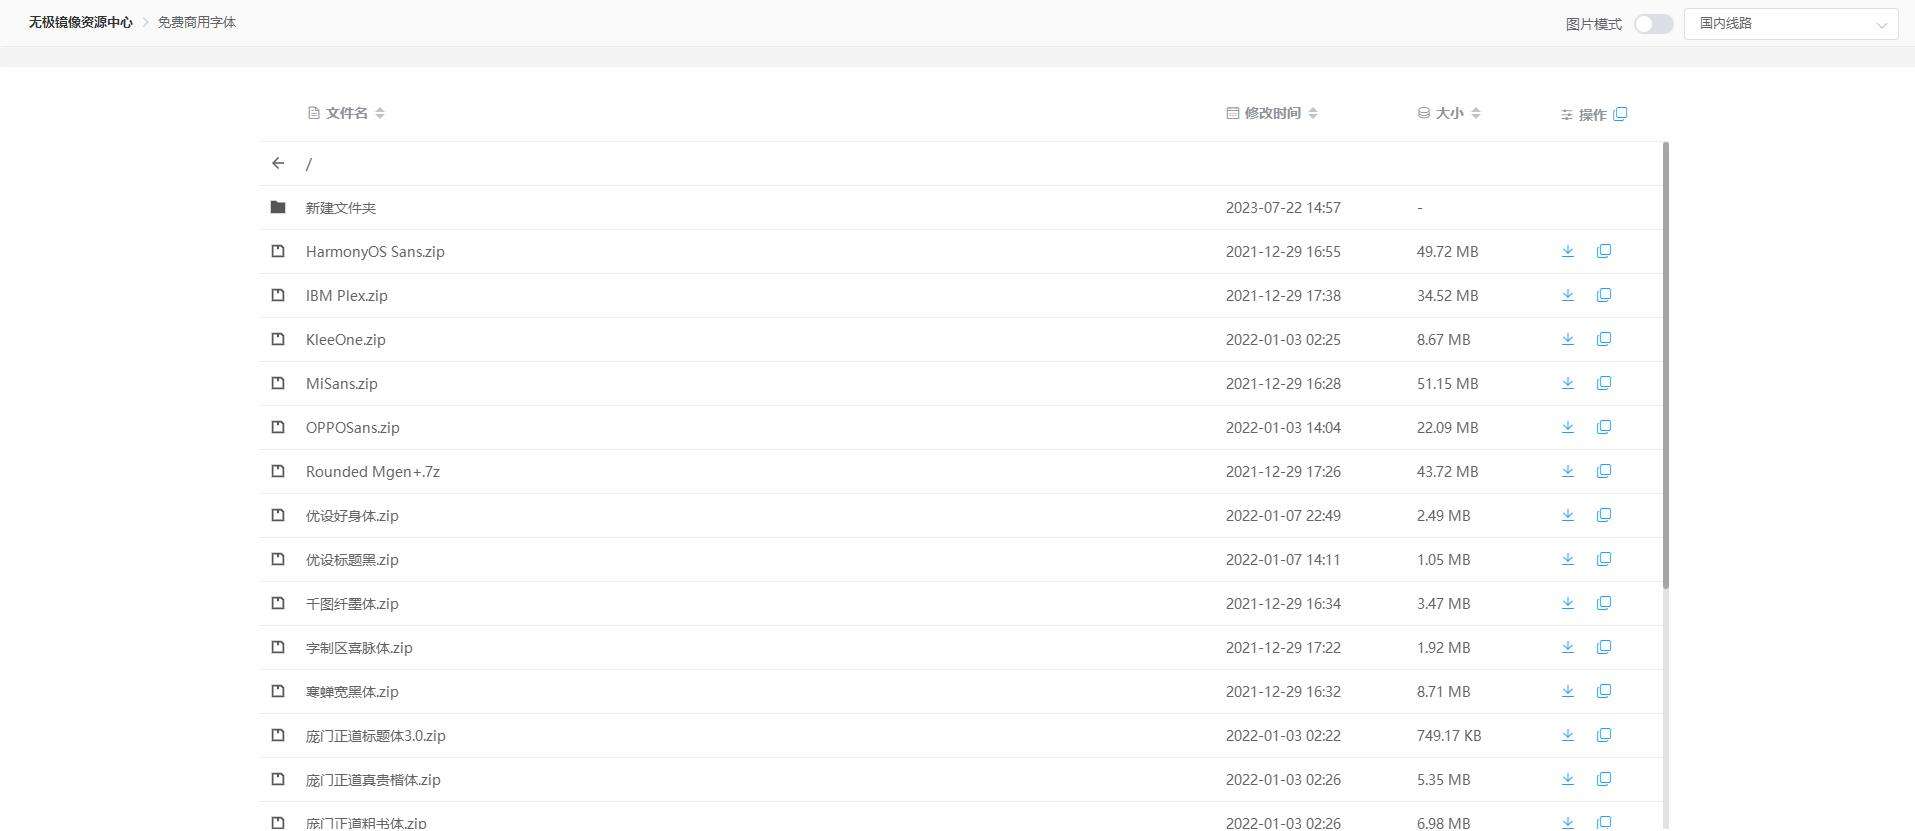This screenshot has width=1915, height=831.
Task: Open 寒蝉宽黑体.zip file name
Action: click(x=352, y=692)
